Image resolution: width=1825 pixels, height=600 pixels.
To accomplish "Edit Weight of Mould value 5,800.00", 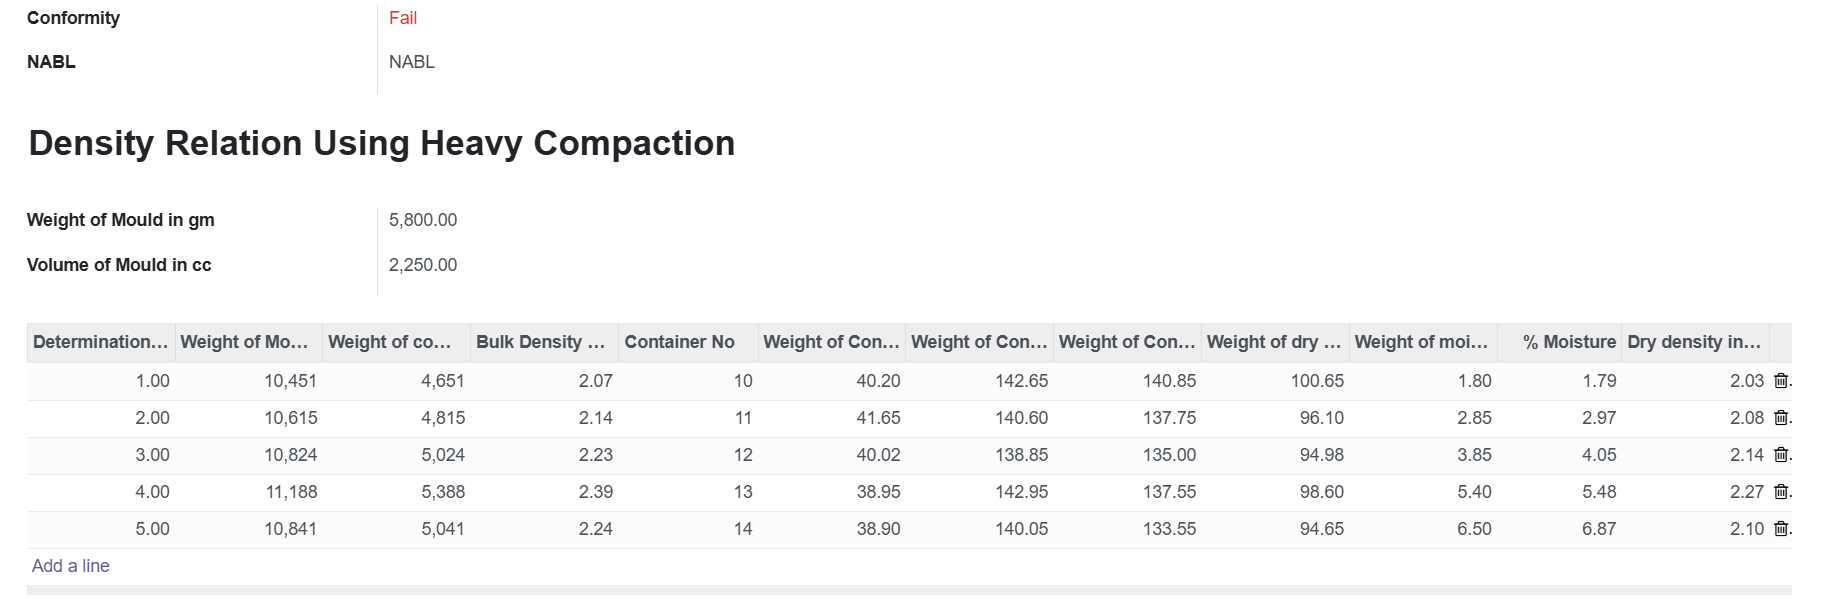I will 423,220.
